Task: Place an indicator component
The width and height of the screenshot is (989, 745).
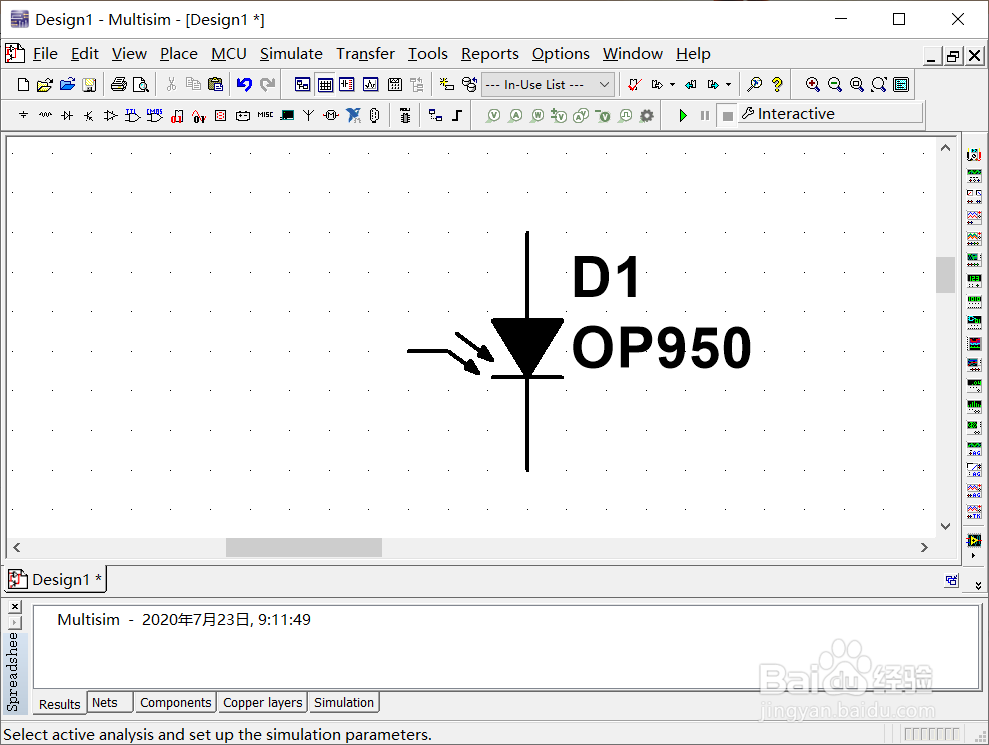Action: click(221, 115)
